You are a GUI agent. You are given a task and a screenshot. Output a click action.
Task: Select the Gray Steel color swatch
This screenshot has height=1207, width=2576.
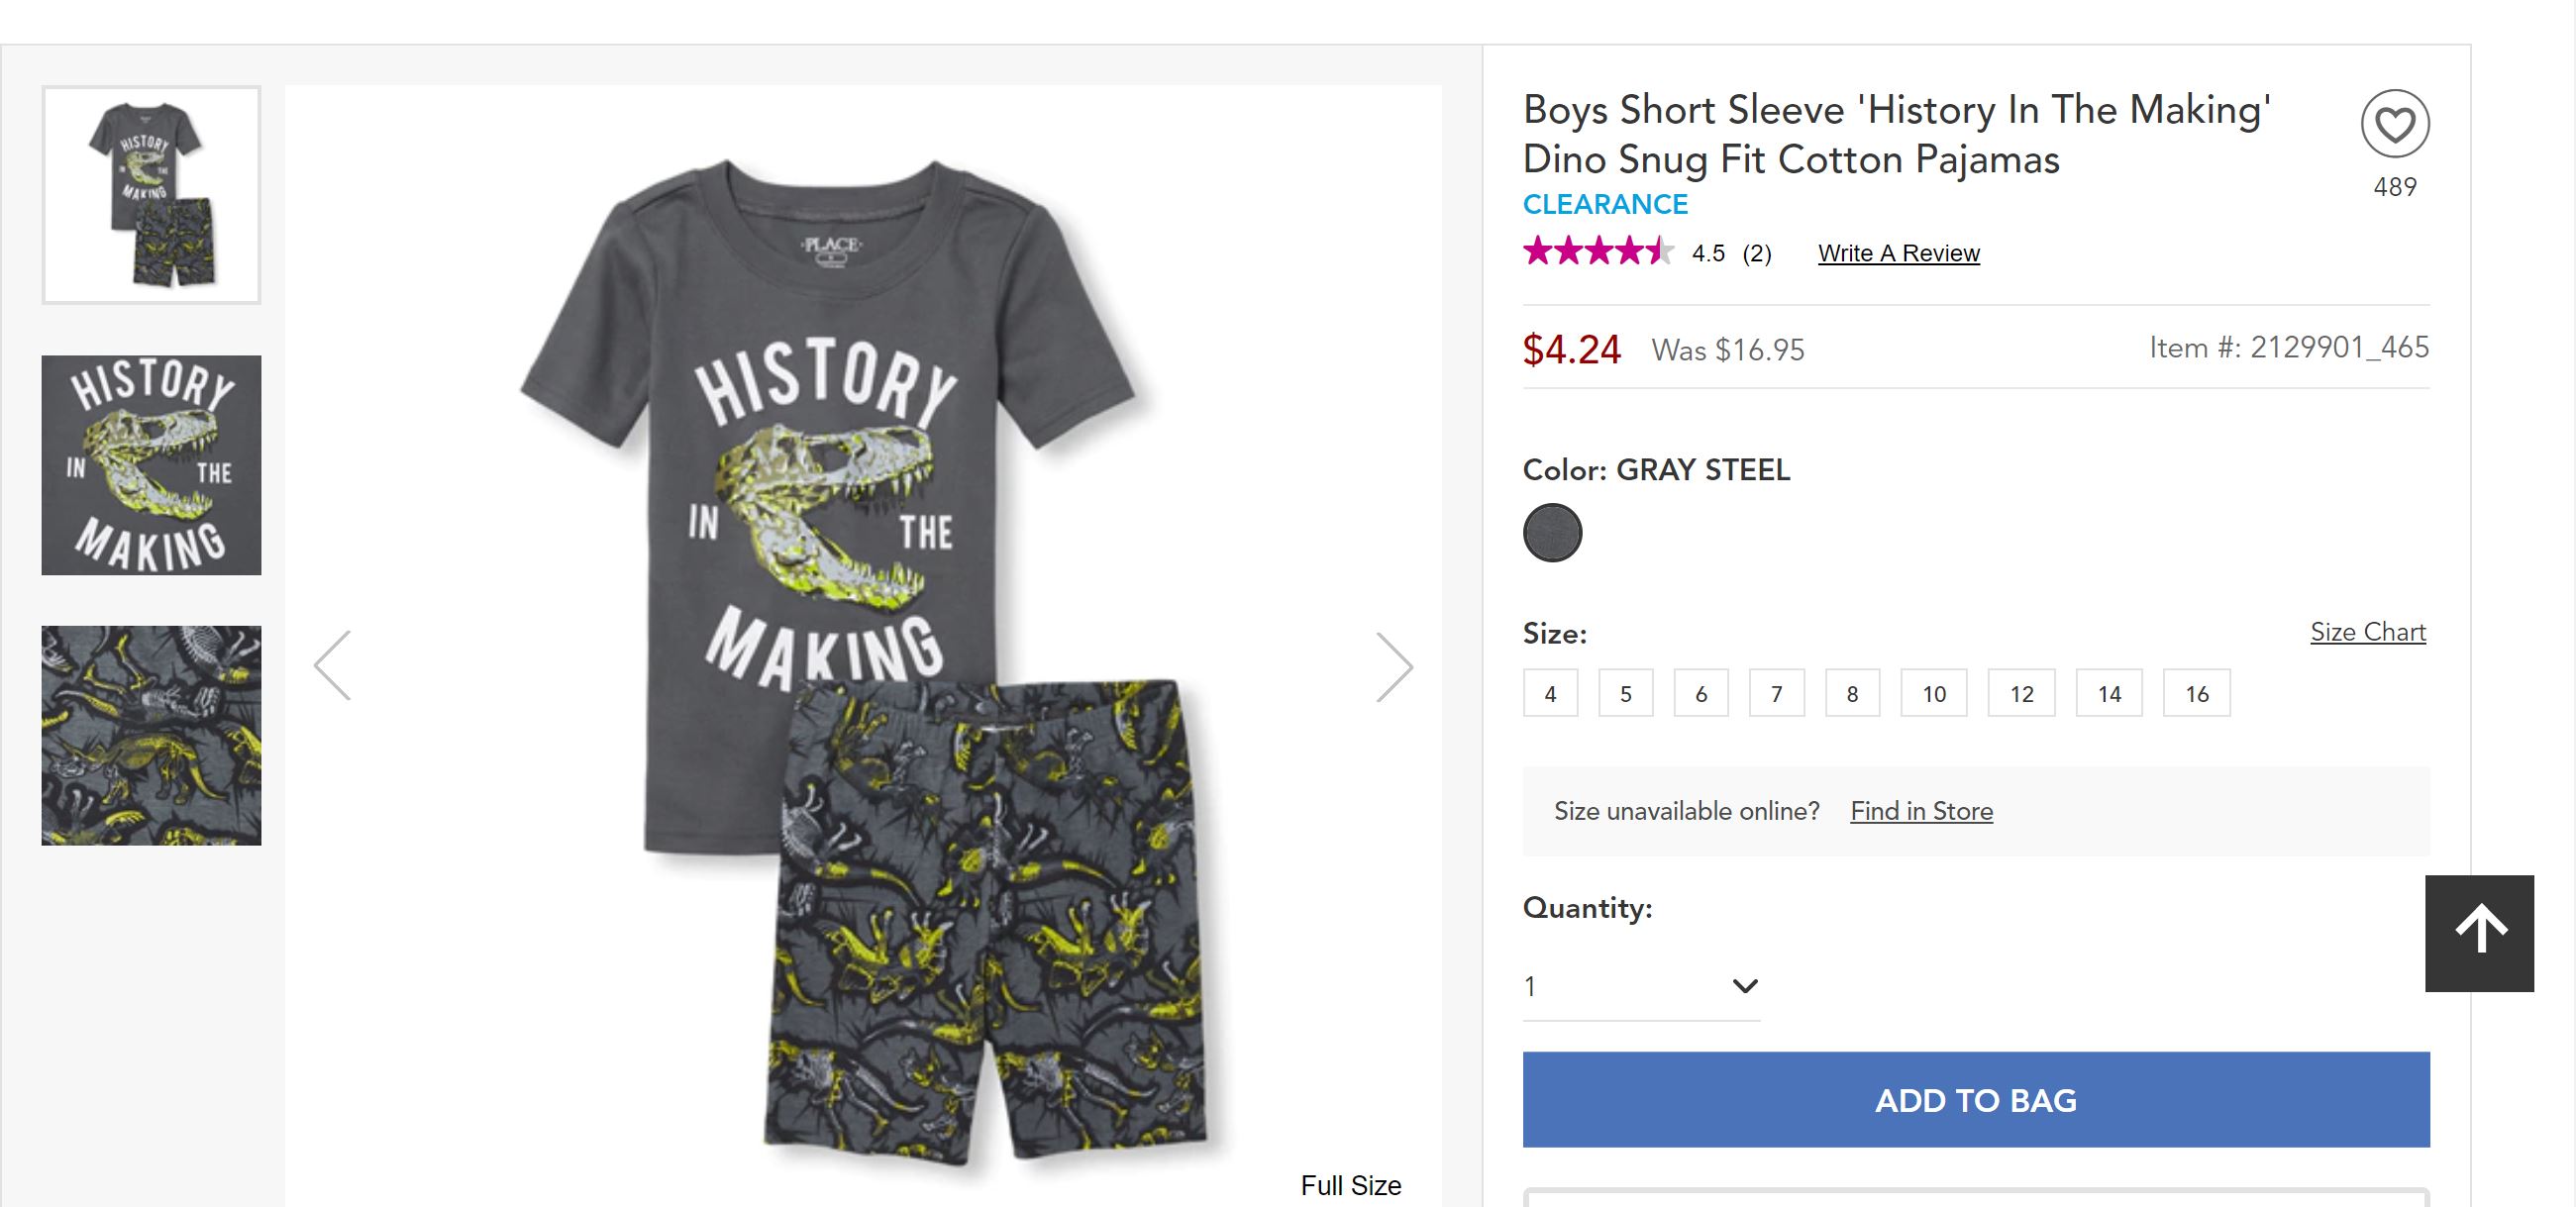point(1552,532)
